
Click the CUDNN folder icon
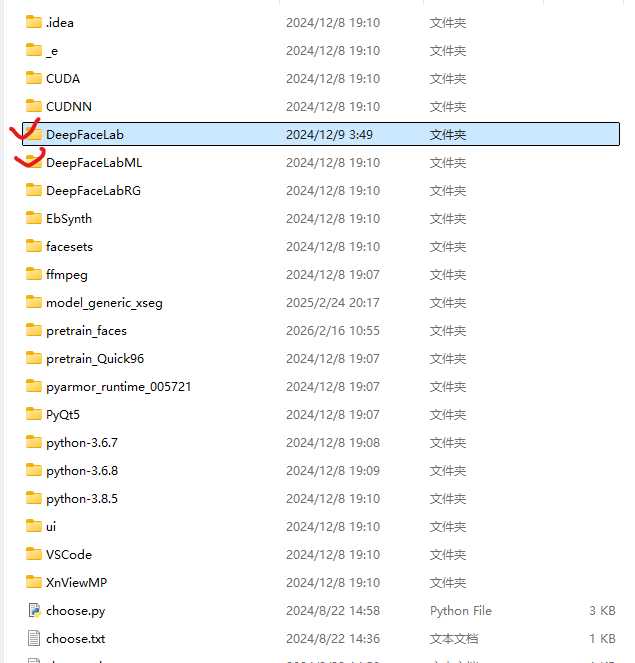34,106
